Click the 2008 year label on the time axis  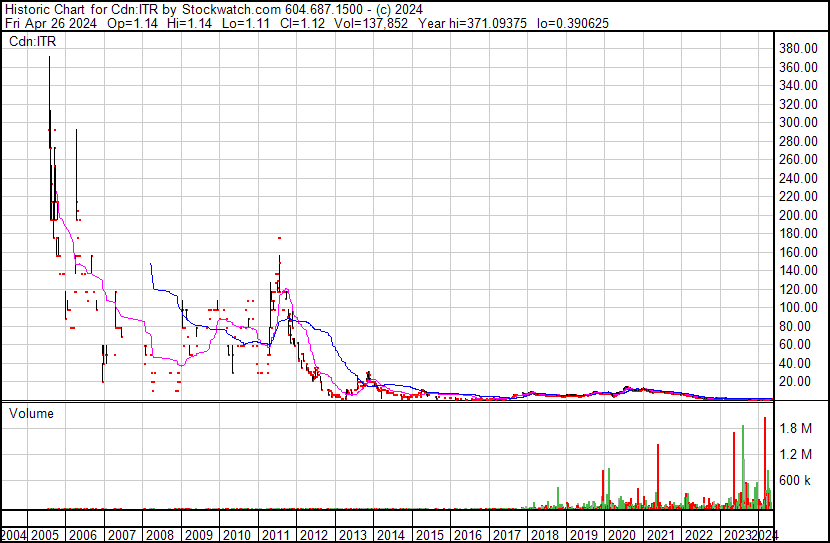[161, 533]
